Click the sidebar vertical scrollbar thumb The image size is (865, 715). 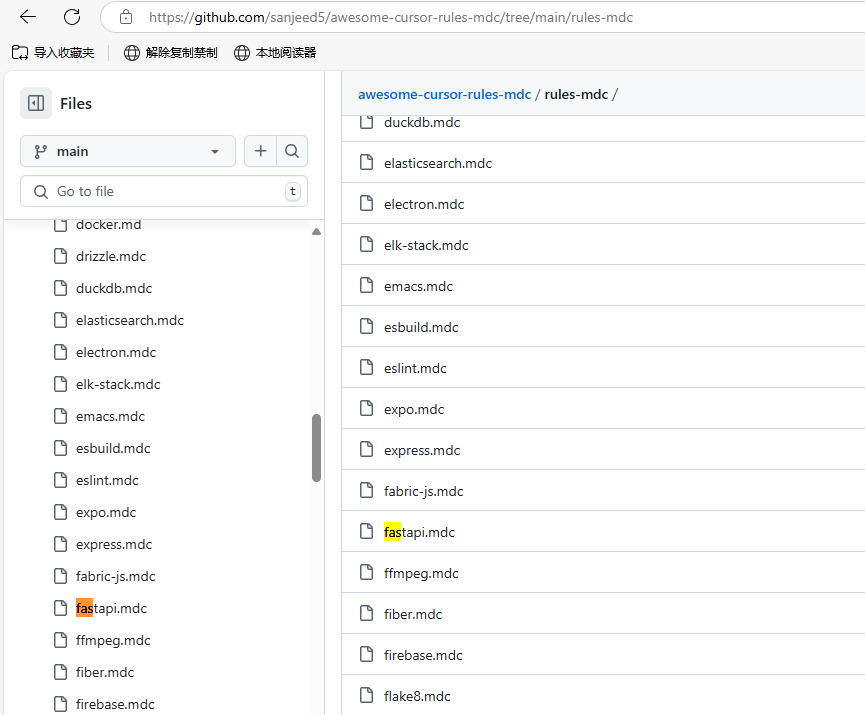coord(316,448)
